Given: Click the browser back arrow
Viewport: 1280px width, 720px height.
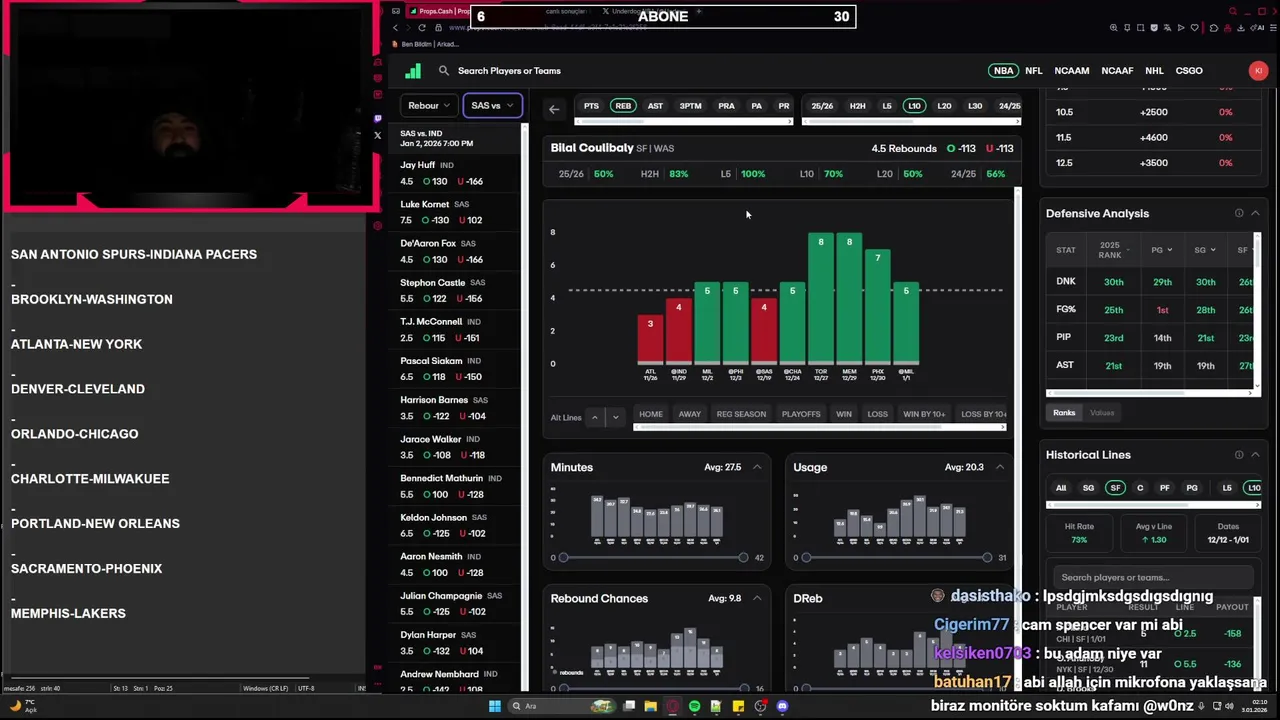Looking at the screenshot, I should point(396,28).
